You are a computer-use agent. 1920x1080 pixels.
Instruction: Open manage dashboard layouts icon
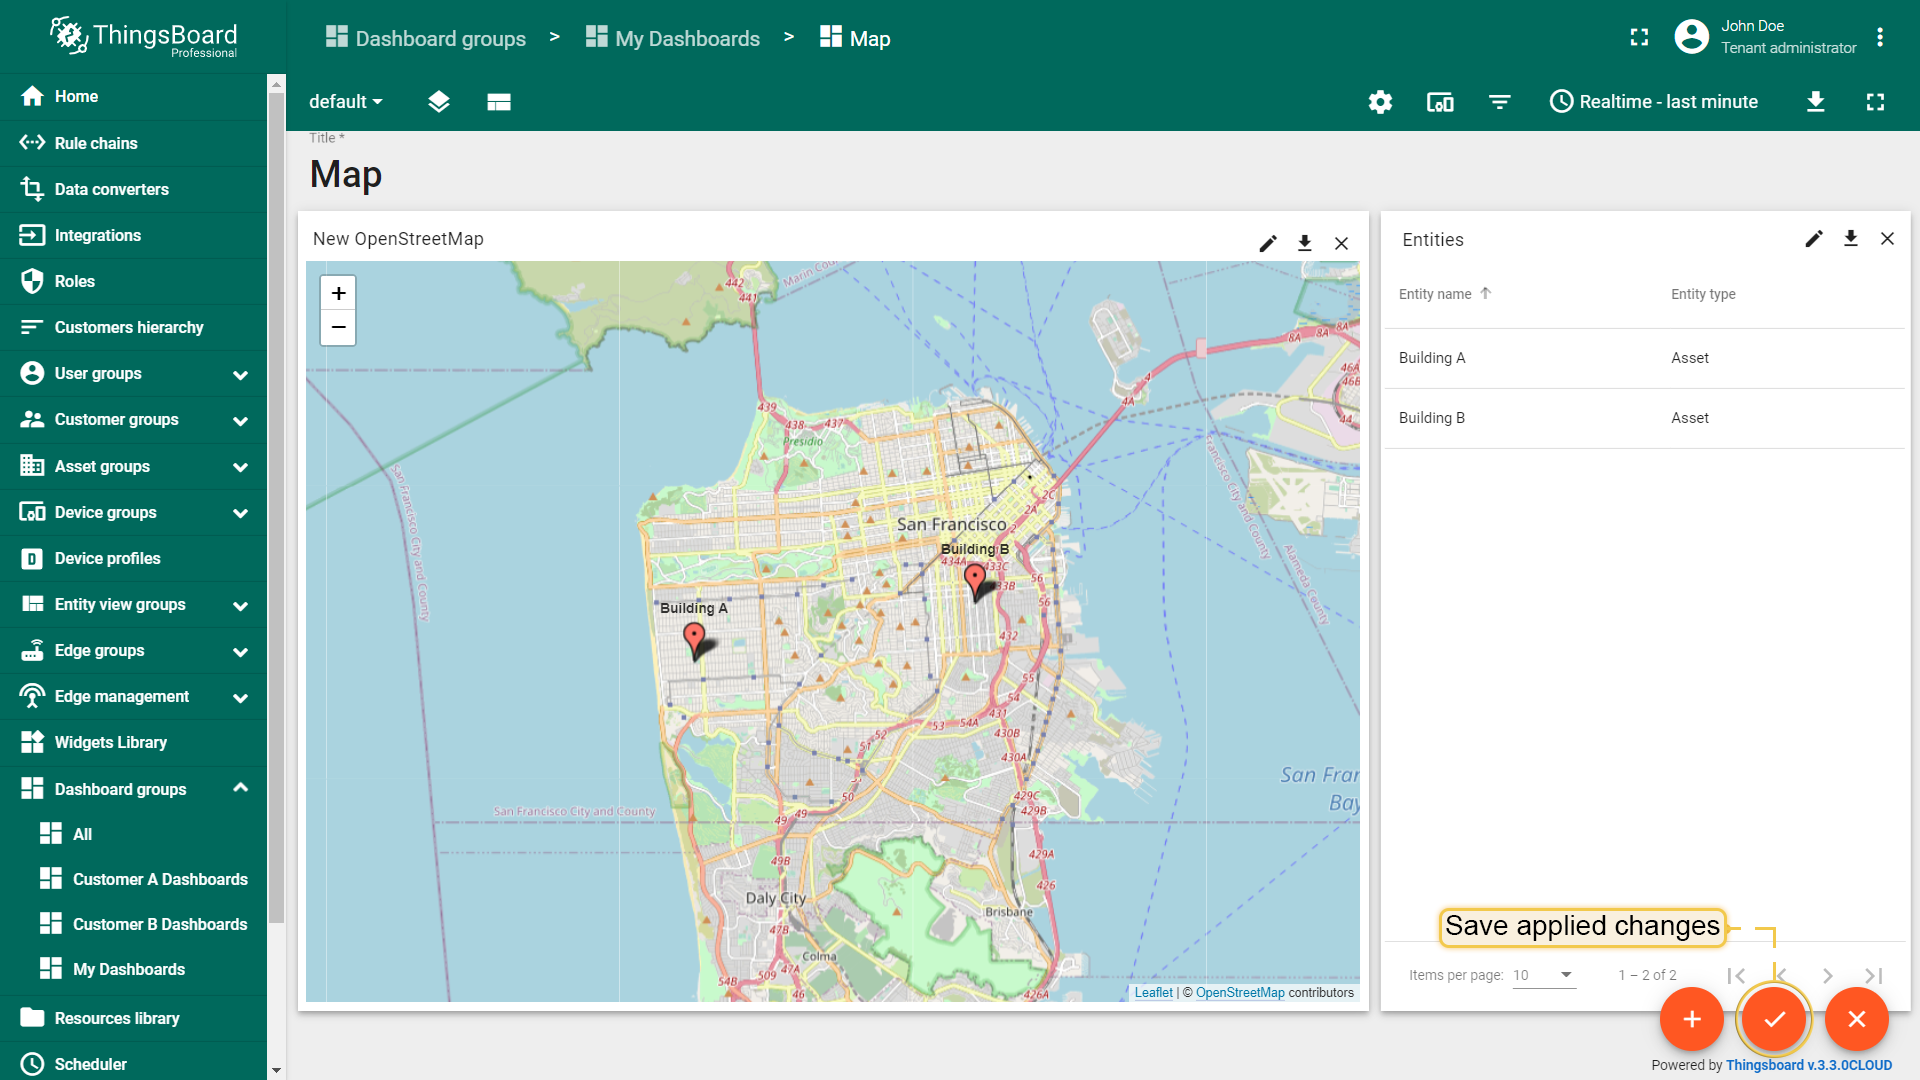499,101
